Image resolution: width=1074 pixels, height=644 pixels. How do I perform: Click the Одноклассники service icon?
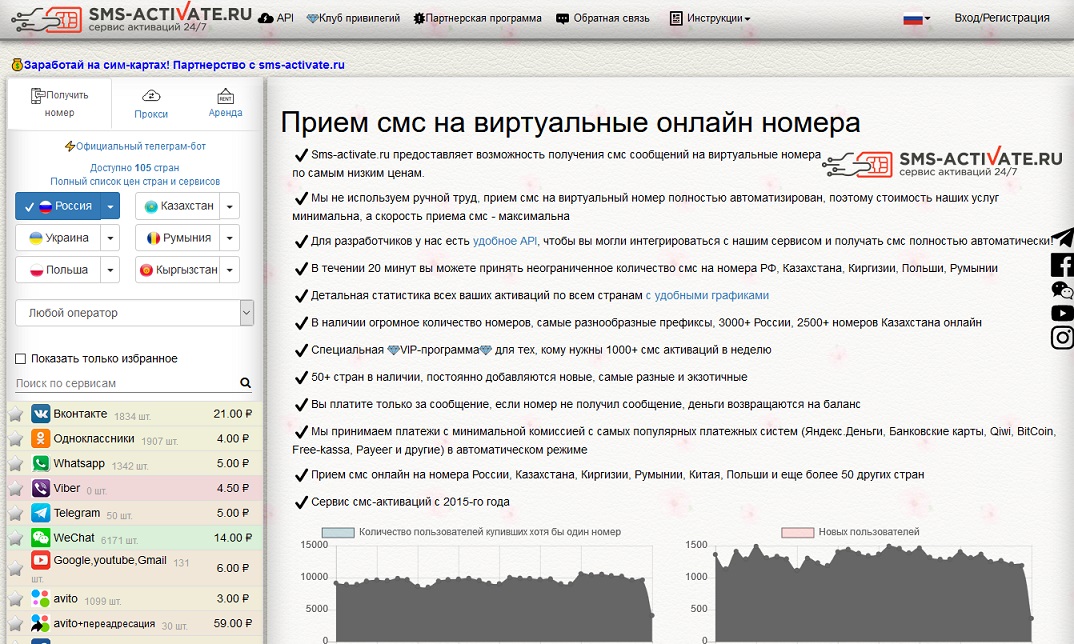point(40,438)
